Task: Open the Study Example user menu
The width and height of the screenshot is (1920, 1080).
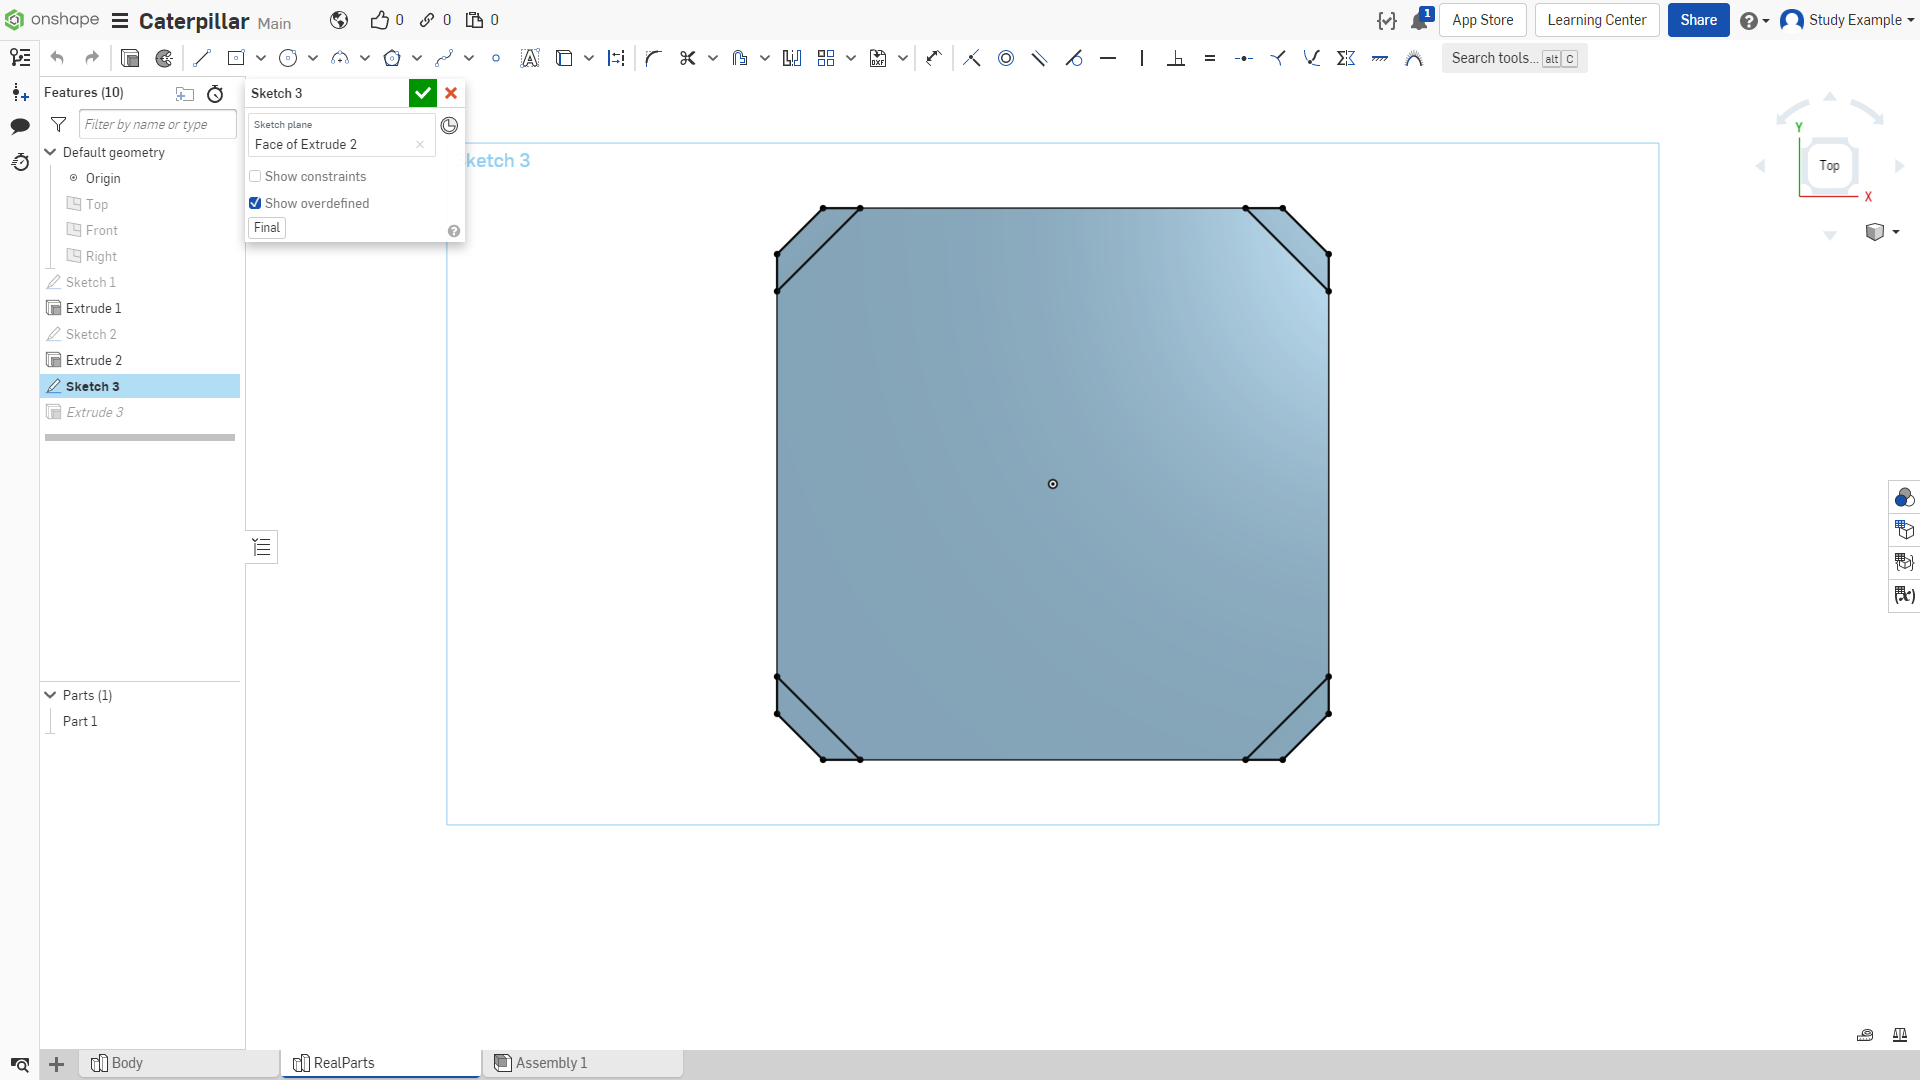Action: coord(1848,20)
